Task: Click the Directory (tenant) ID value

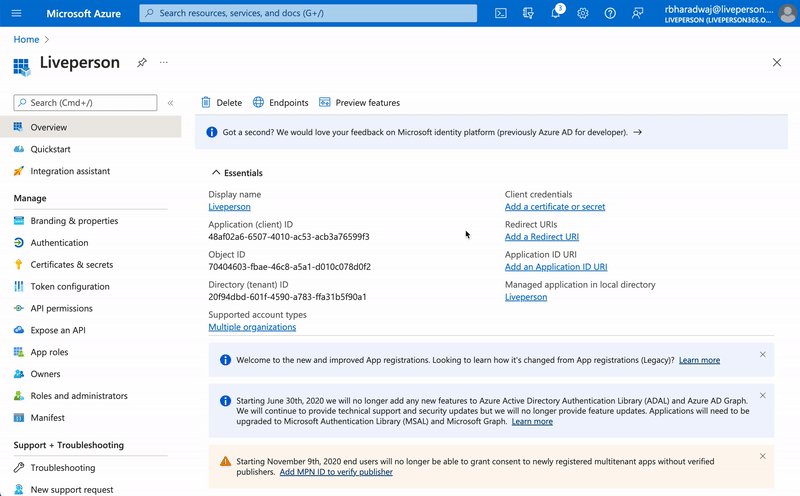Action: (x=287, y=297)
